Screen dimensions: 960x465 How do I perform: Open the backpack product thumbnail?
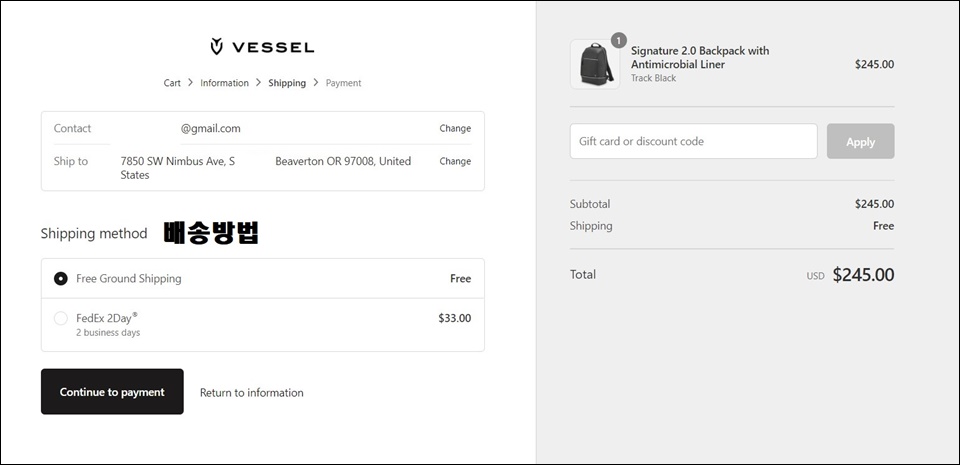pyautogui.click(x=594, y=64)
